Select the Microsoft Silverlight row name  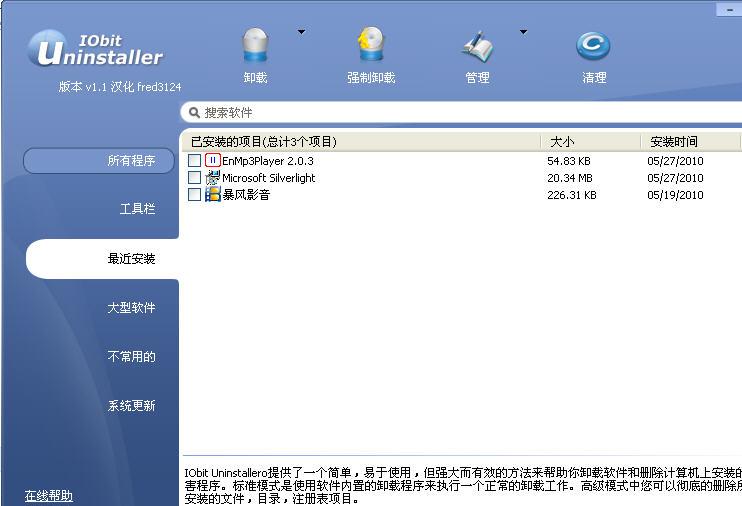(x=268, y=178)
